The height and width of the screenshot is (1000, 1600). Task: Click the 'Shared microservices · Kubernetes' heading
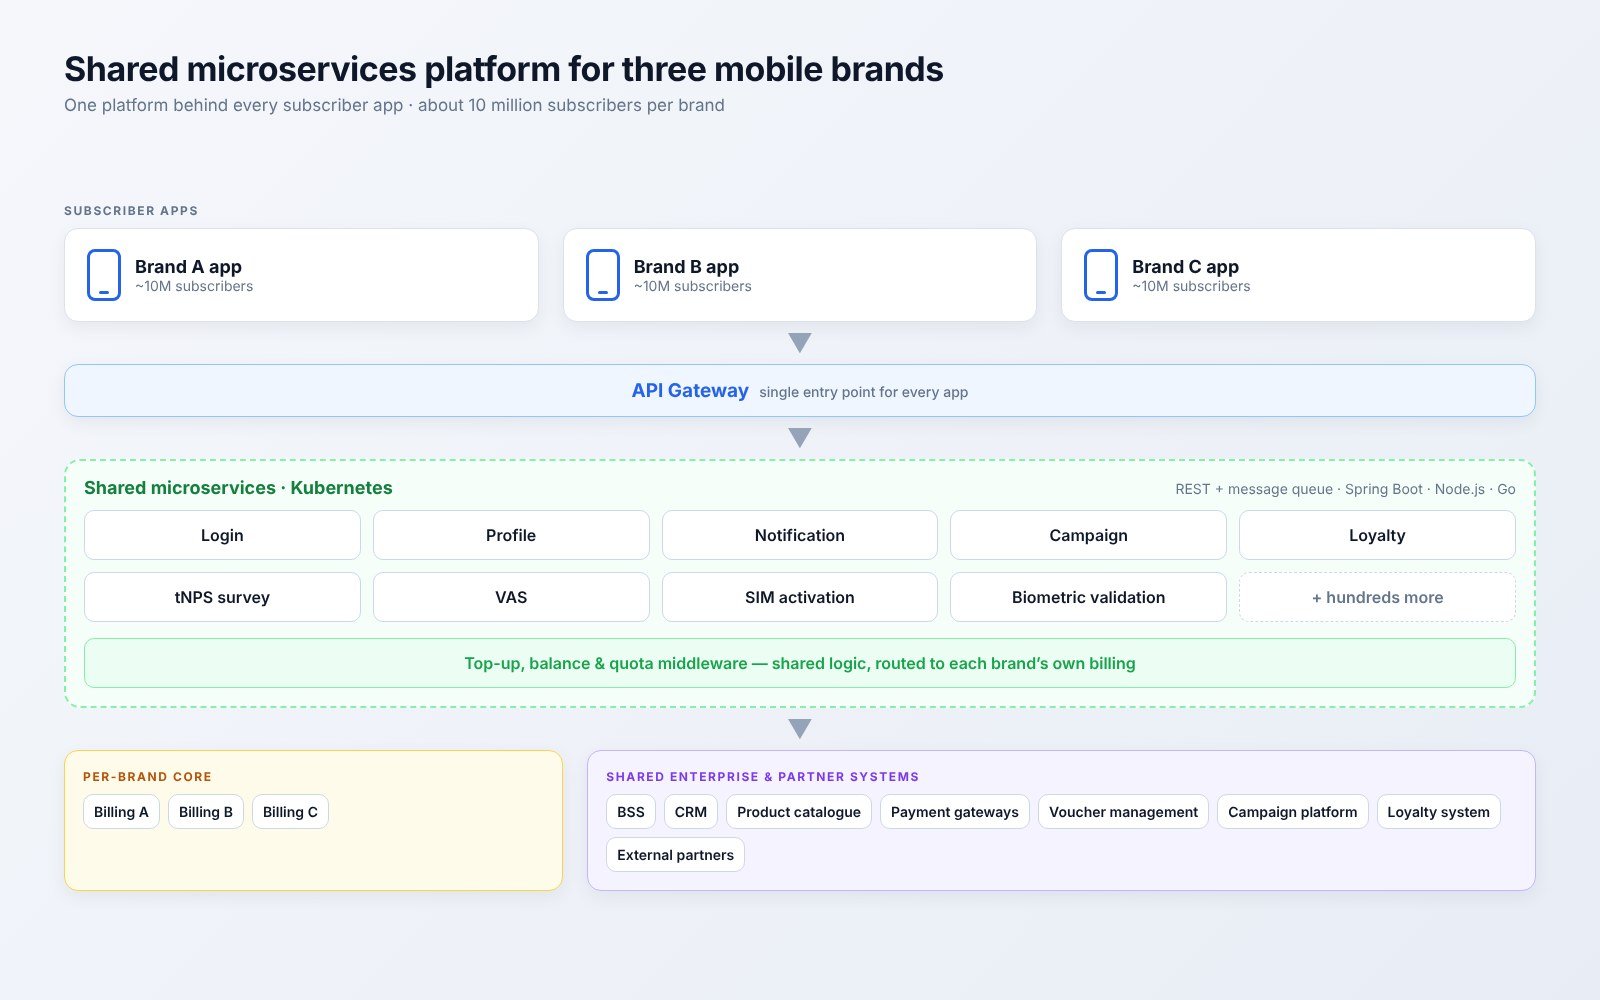238,488
